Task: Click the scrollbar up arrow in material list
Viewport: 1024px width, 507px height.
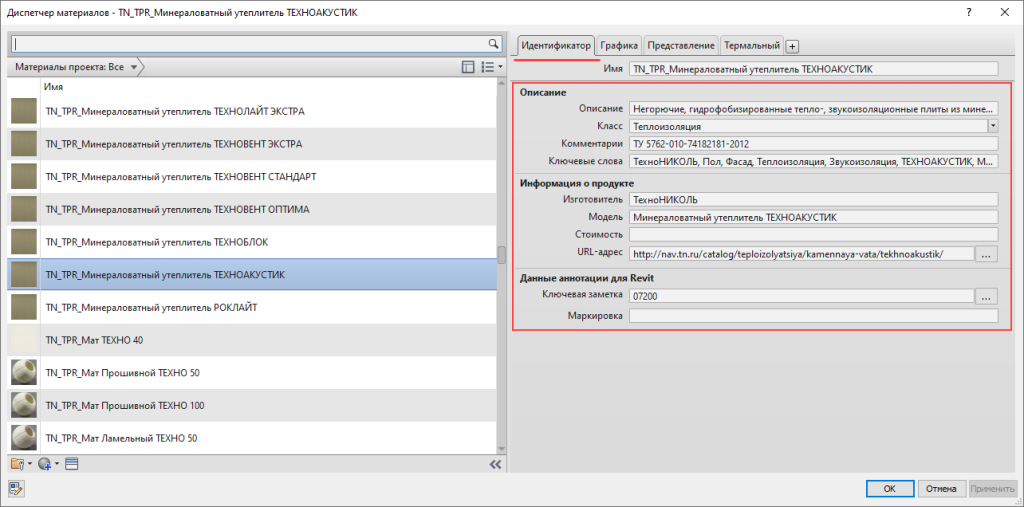Action: point(502,84)
